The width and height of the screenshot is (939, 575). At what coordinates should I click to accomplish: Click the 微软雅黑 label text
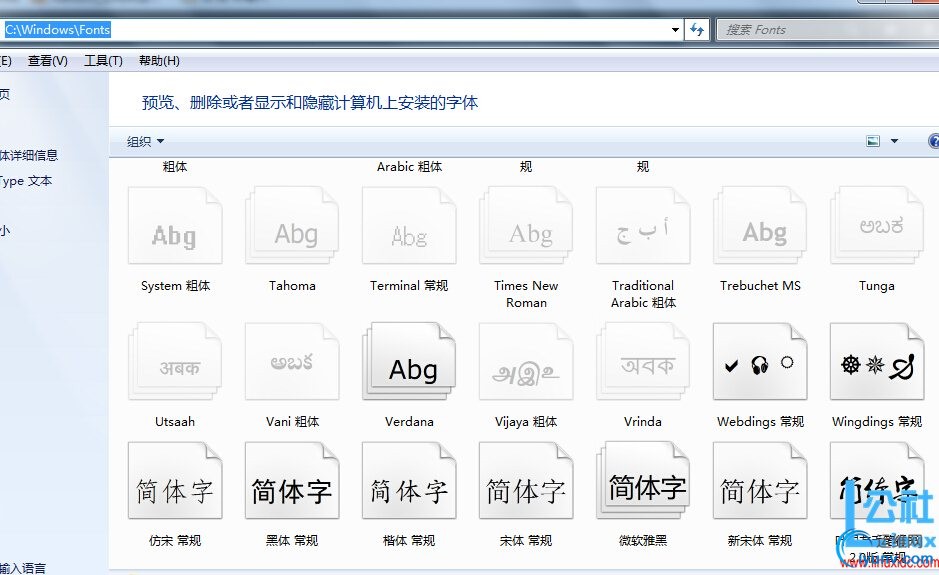(x=643, y=541)
